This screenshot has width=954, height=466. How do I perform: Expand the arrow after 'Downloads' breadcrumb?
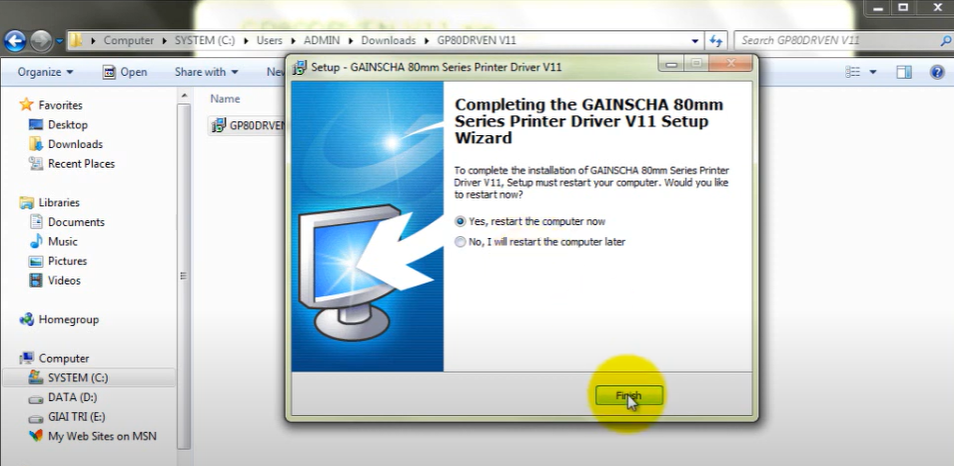tap(427, 41)
